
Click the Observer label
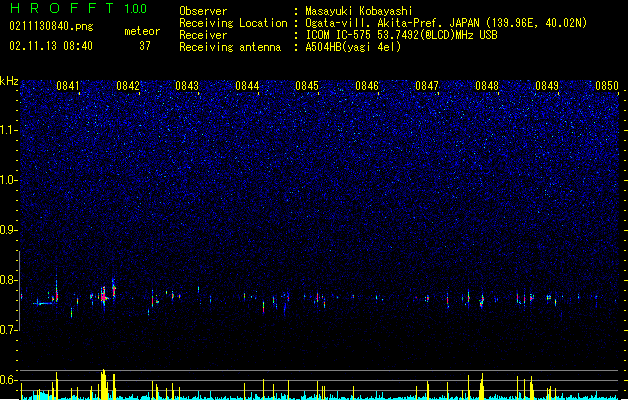pyautogui.click(x=203, y=11)
